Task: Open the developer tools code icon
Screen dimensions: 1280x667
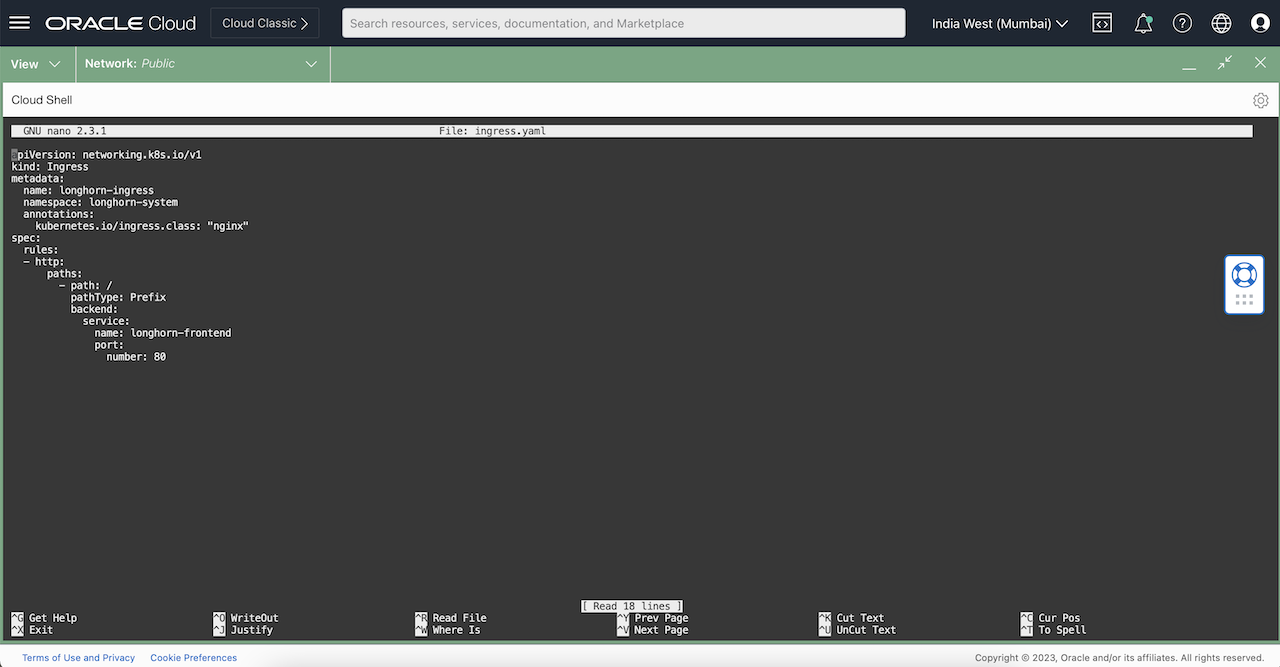Action: coord(1102,23)
